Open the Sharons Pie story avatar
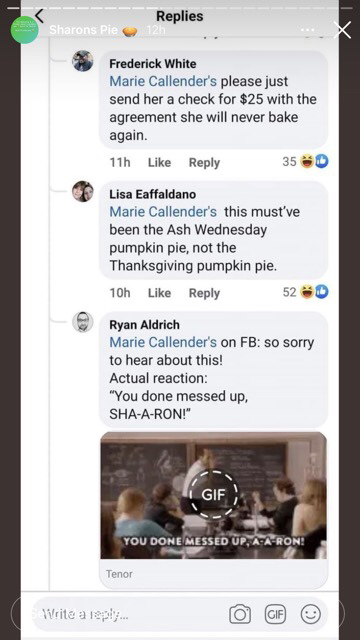 click(24, 30)
